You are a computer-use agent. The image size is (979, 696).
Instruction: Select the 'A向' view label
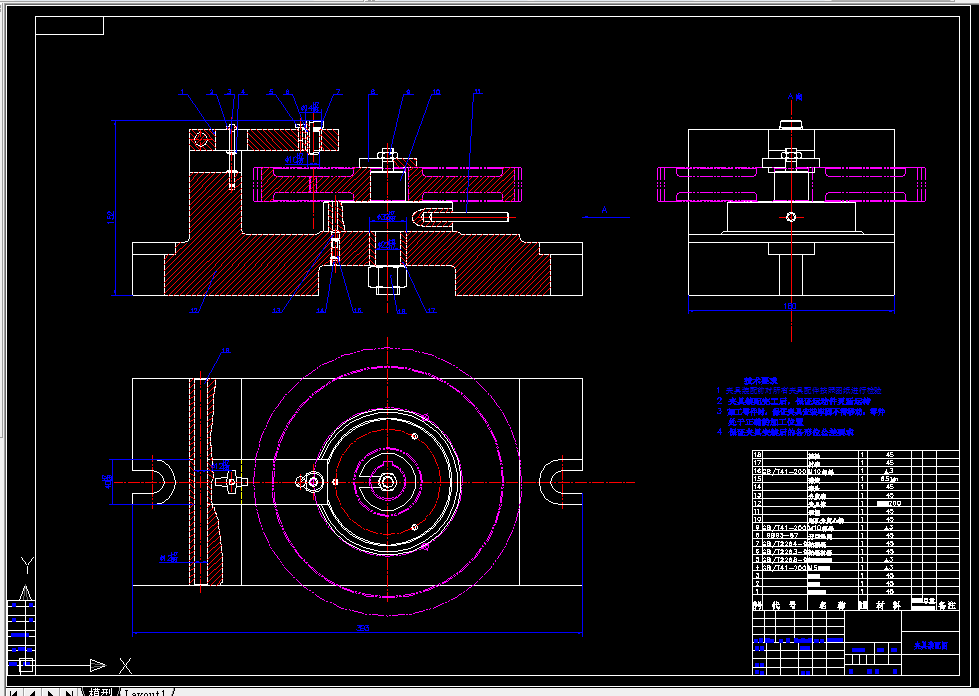coord(795,97)
